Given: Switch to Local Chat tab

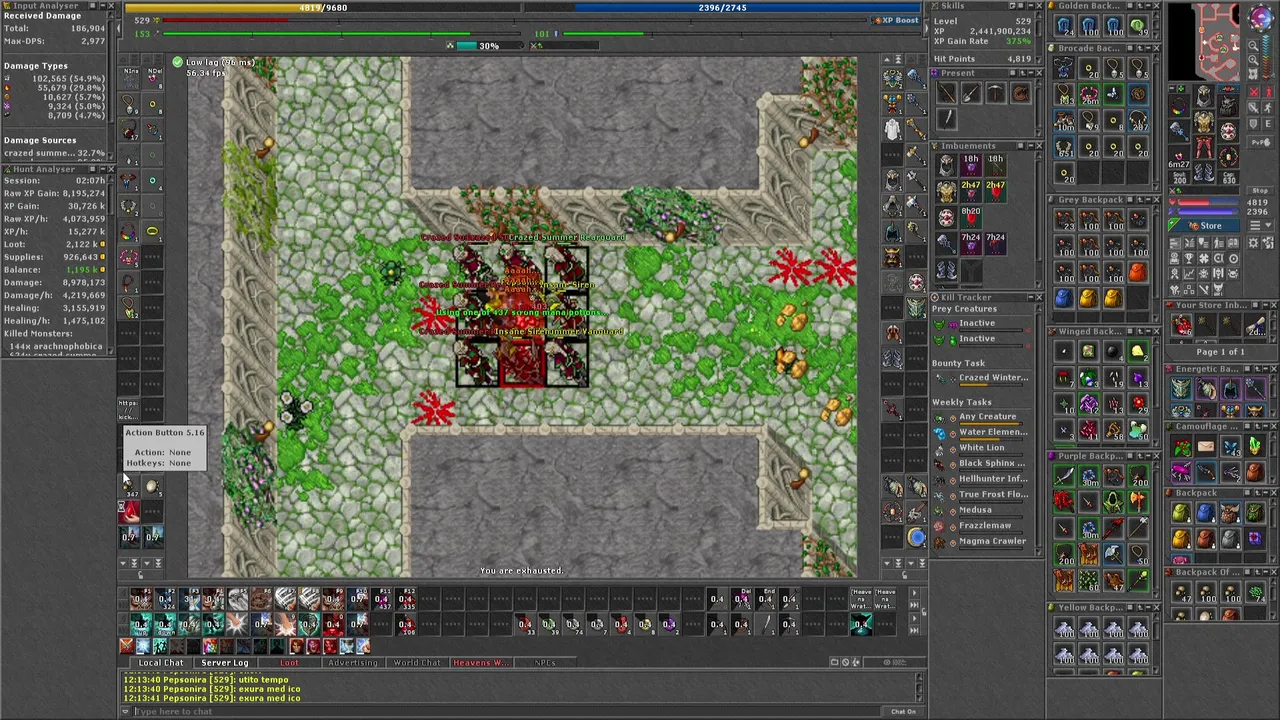Looking at the screenshot, I should click(161, 663).
